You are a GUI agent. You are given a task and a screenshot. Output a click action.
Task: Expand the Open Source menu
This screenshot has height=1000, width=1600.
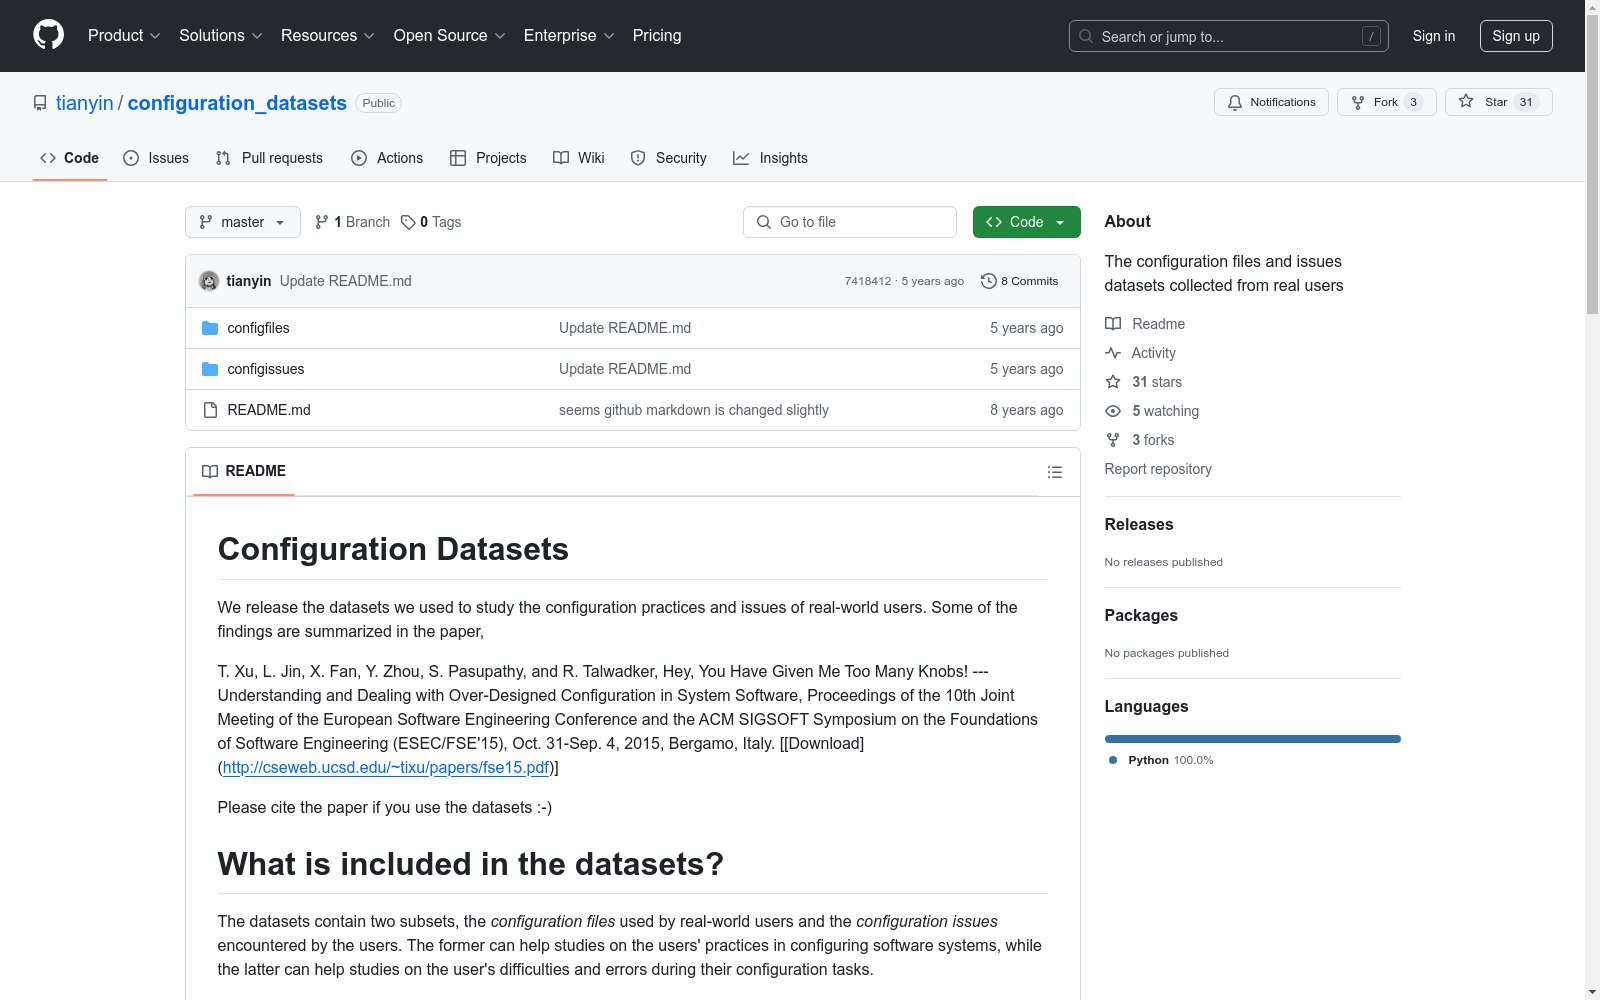click(x=450, y=35)
